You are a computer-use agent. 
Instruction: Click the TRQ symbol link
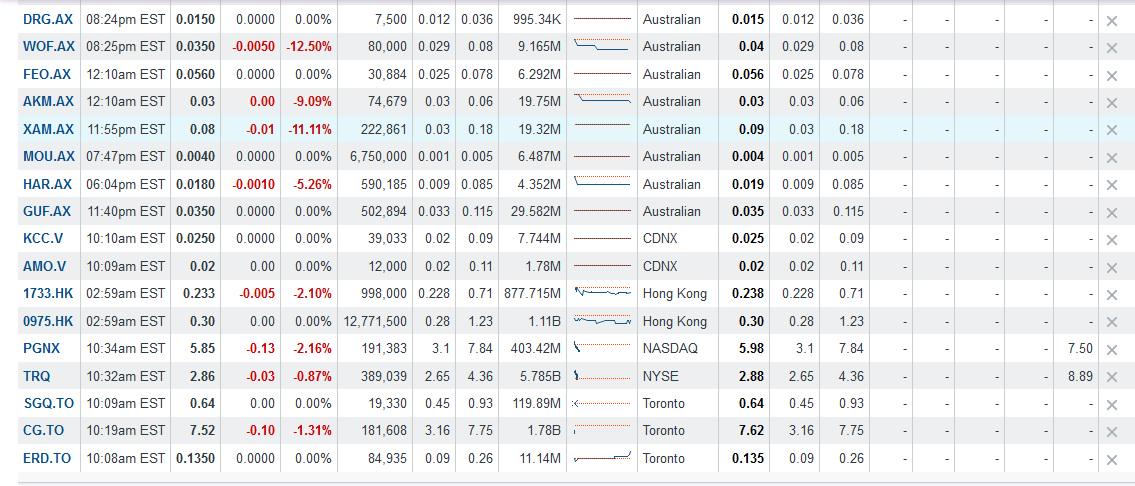[36, 376]
